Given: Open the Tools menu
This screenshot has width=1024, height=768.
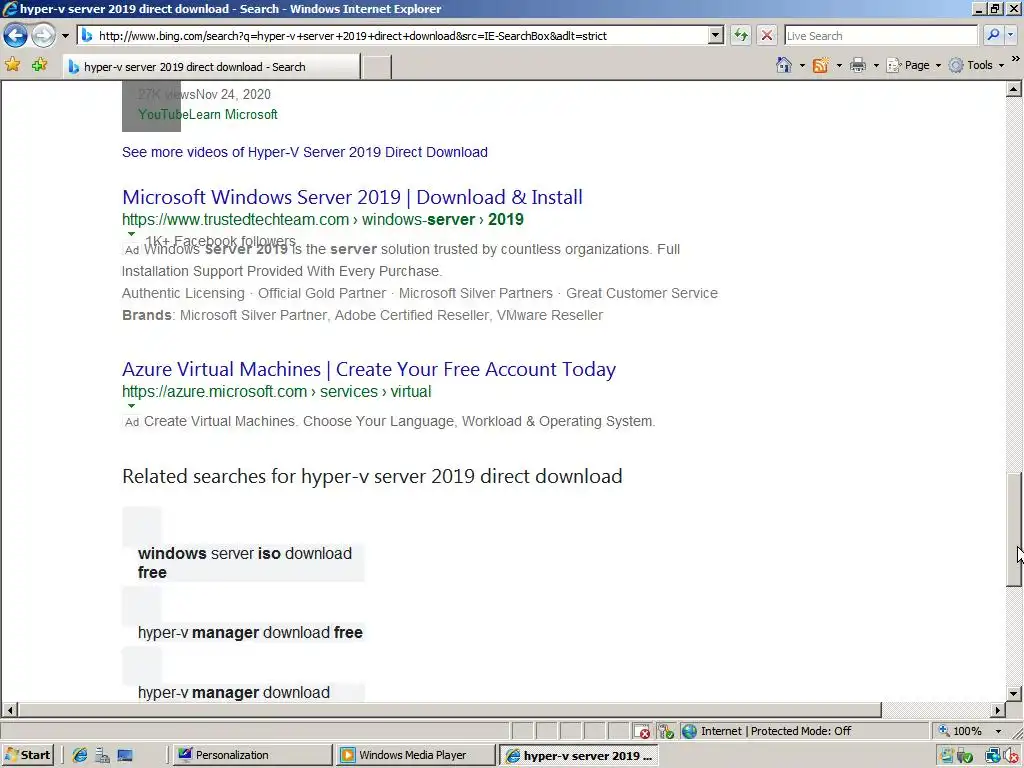Looking at the screenshot, I should pyautogui.click(x=977, y=65).
